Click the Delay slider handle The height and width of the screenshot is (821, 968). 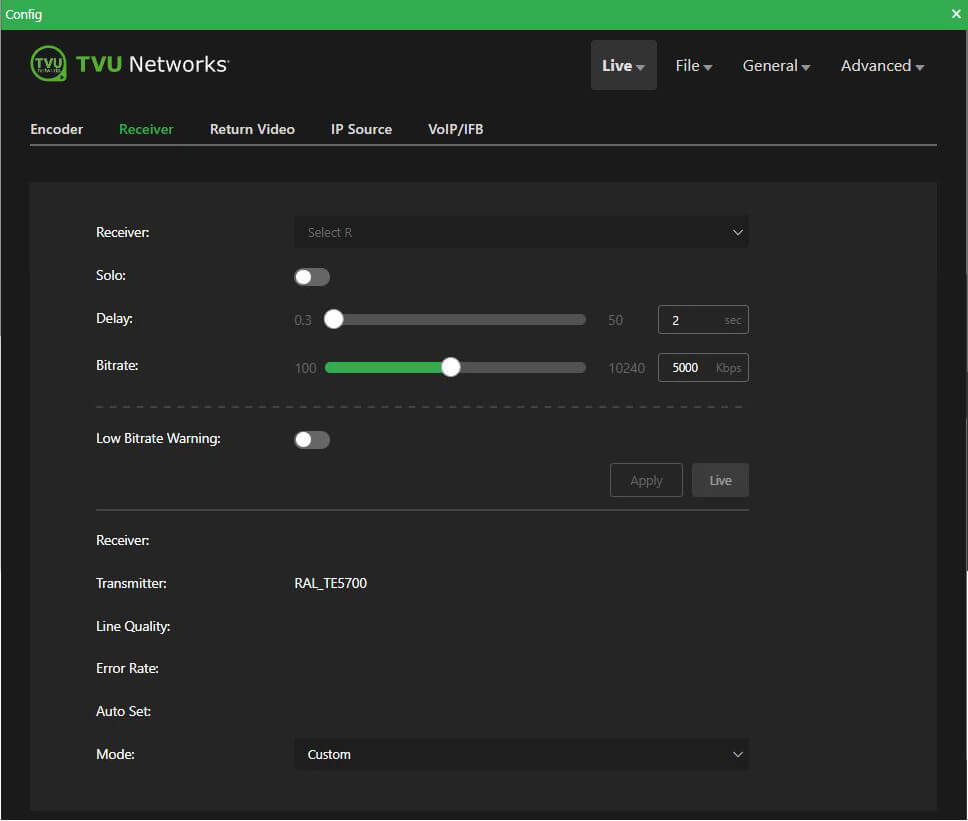[x=333, y=319]
